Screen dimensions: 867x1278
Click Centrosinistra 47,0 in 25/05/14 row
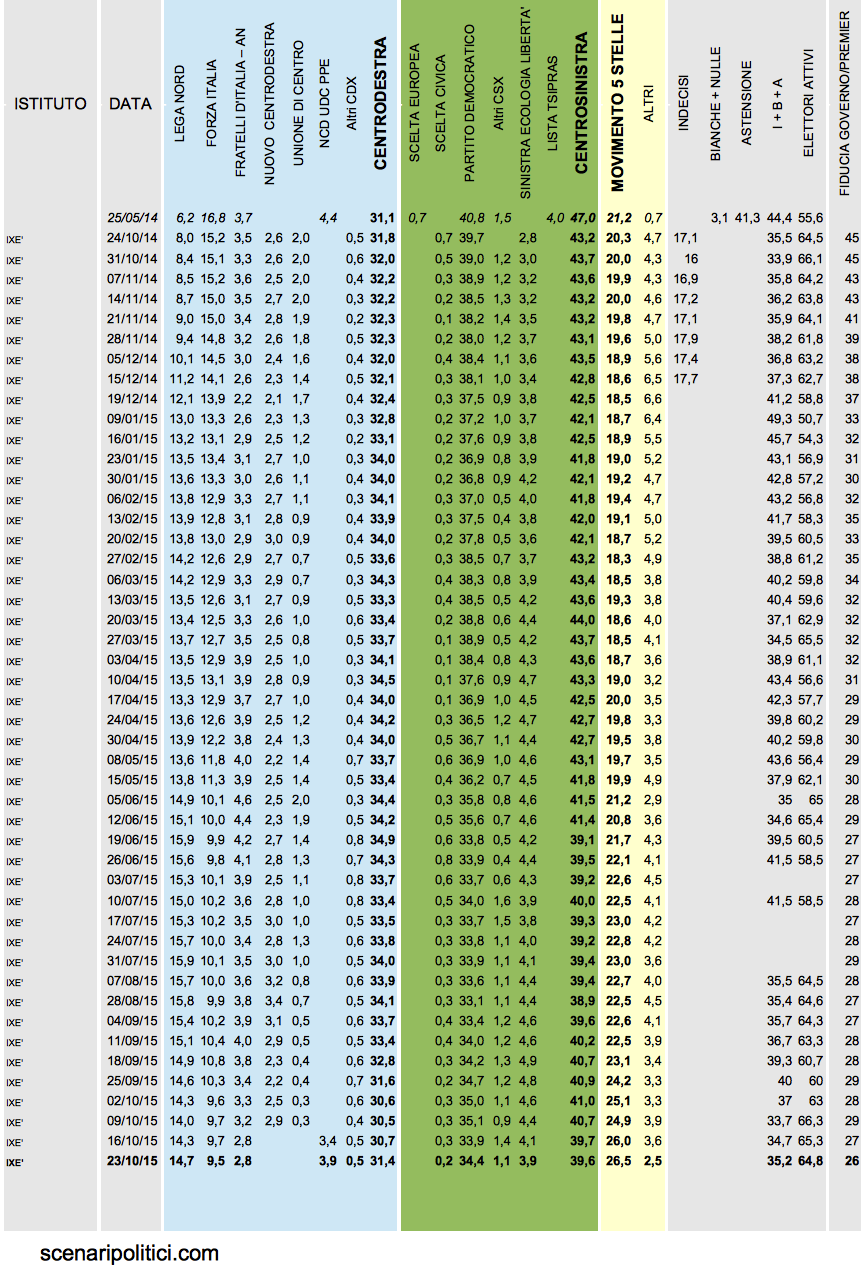tap(583, 217)
